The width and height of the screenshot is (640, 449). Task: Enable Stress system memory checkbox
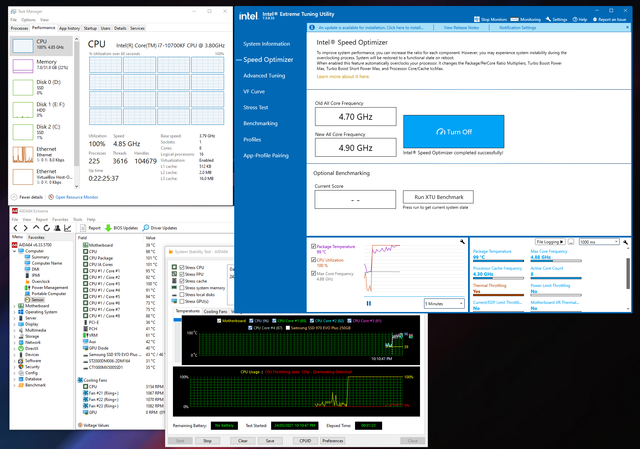pyautogui.click(x=182, y=288)
